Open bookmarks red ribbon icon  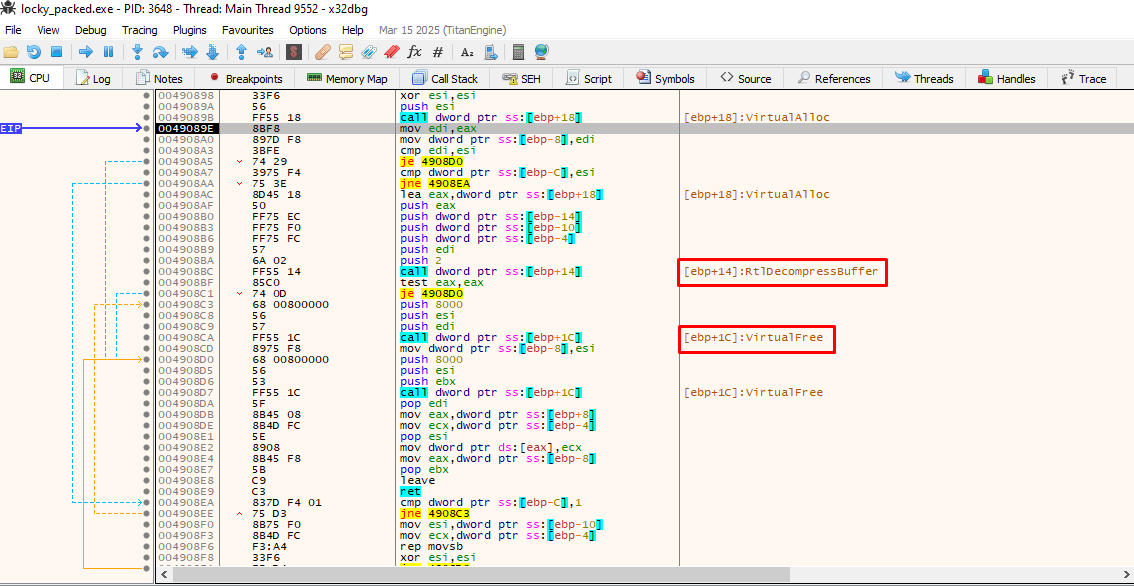point(391,52)
